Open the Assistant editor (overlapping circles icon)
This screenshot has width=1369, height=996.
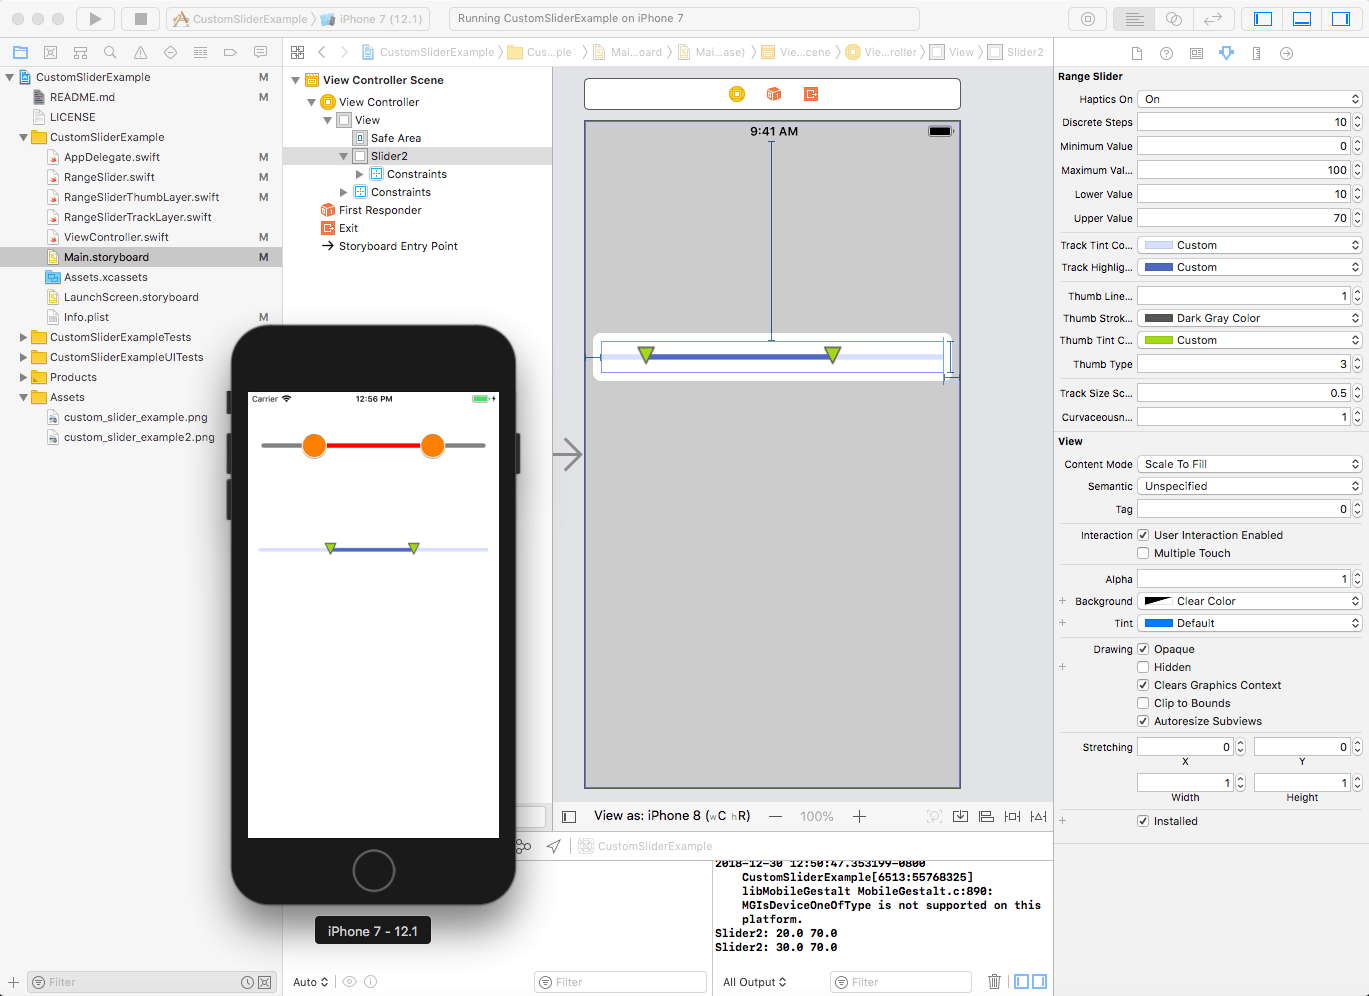pyautogui.click(x=1174, y=17)
